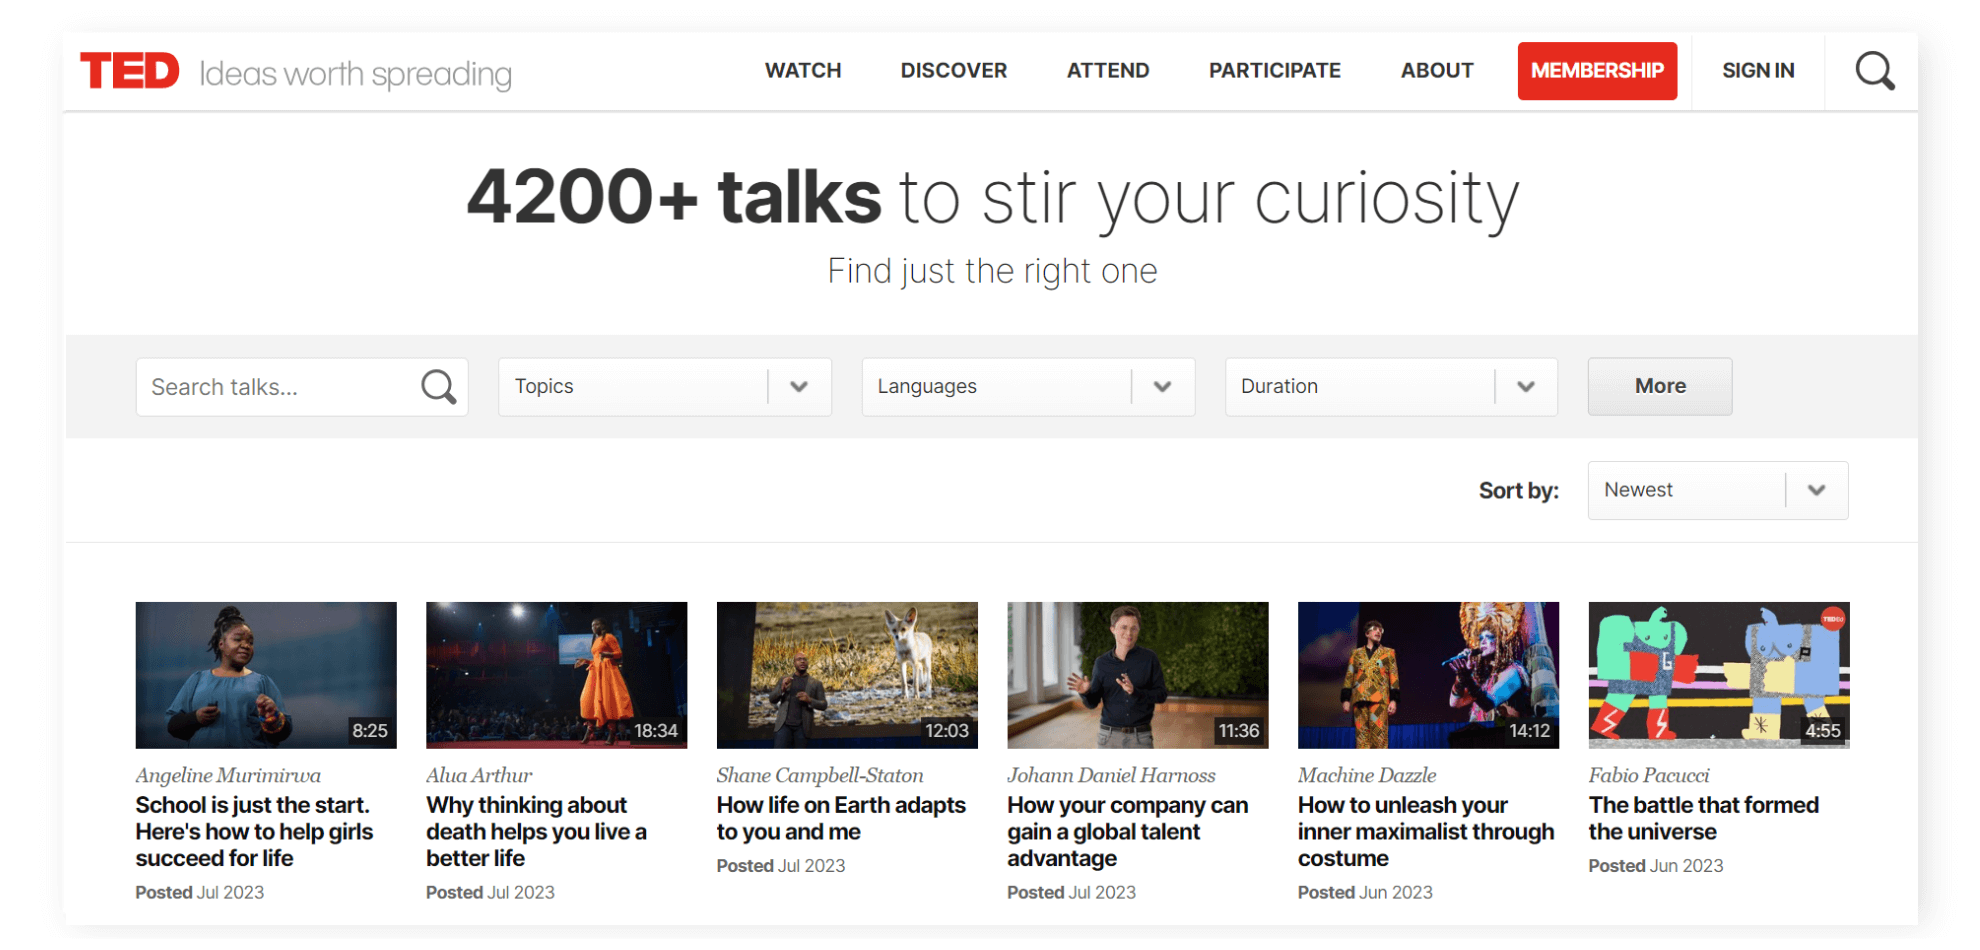This screenshot has width=1980, height=950.
Task: Focus the Search talks input field
Action: pyautogui.click(x=275, y=387)
